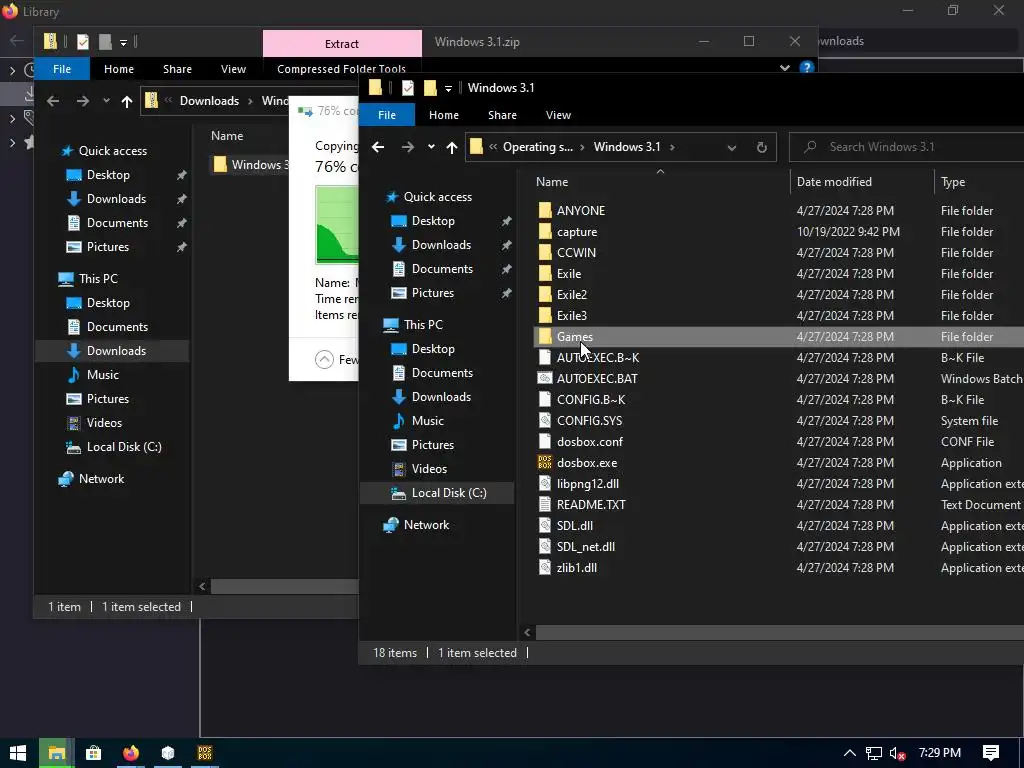
Task: Open Compressed Folder Tools tab
Action: pos(342,69)
